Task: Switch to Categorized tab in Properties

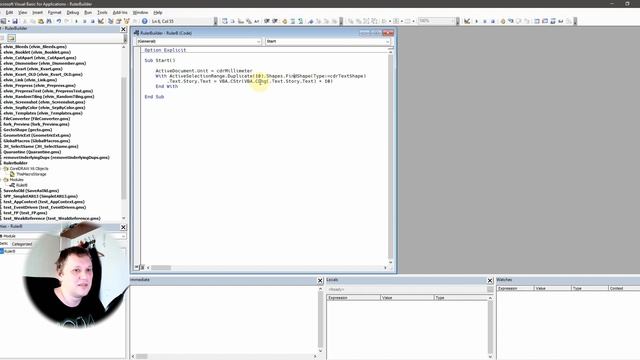Action: (x=22, y=244)
